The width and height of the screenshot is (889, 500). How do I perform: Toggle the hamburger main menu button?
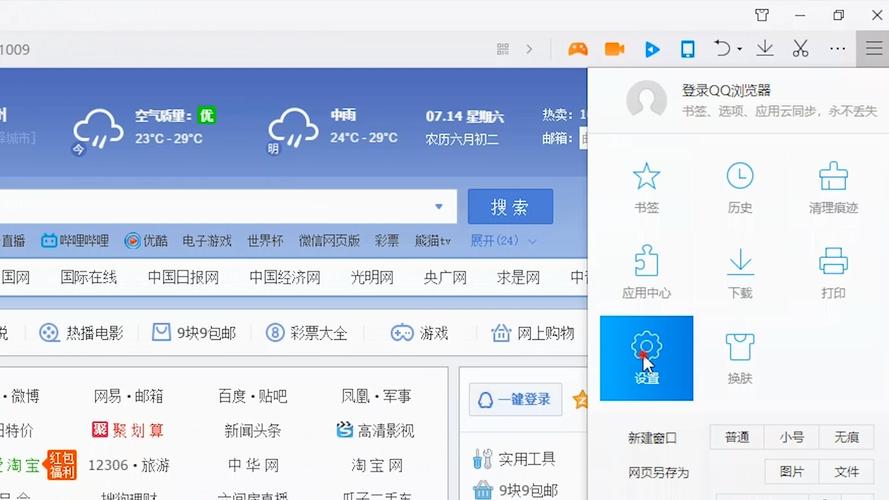point(873,49)
